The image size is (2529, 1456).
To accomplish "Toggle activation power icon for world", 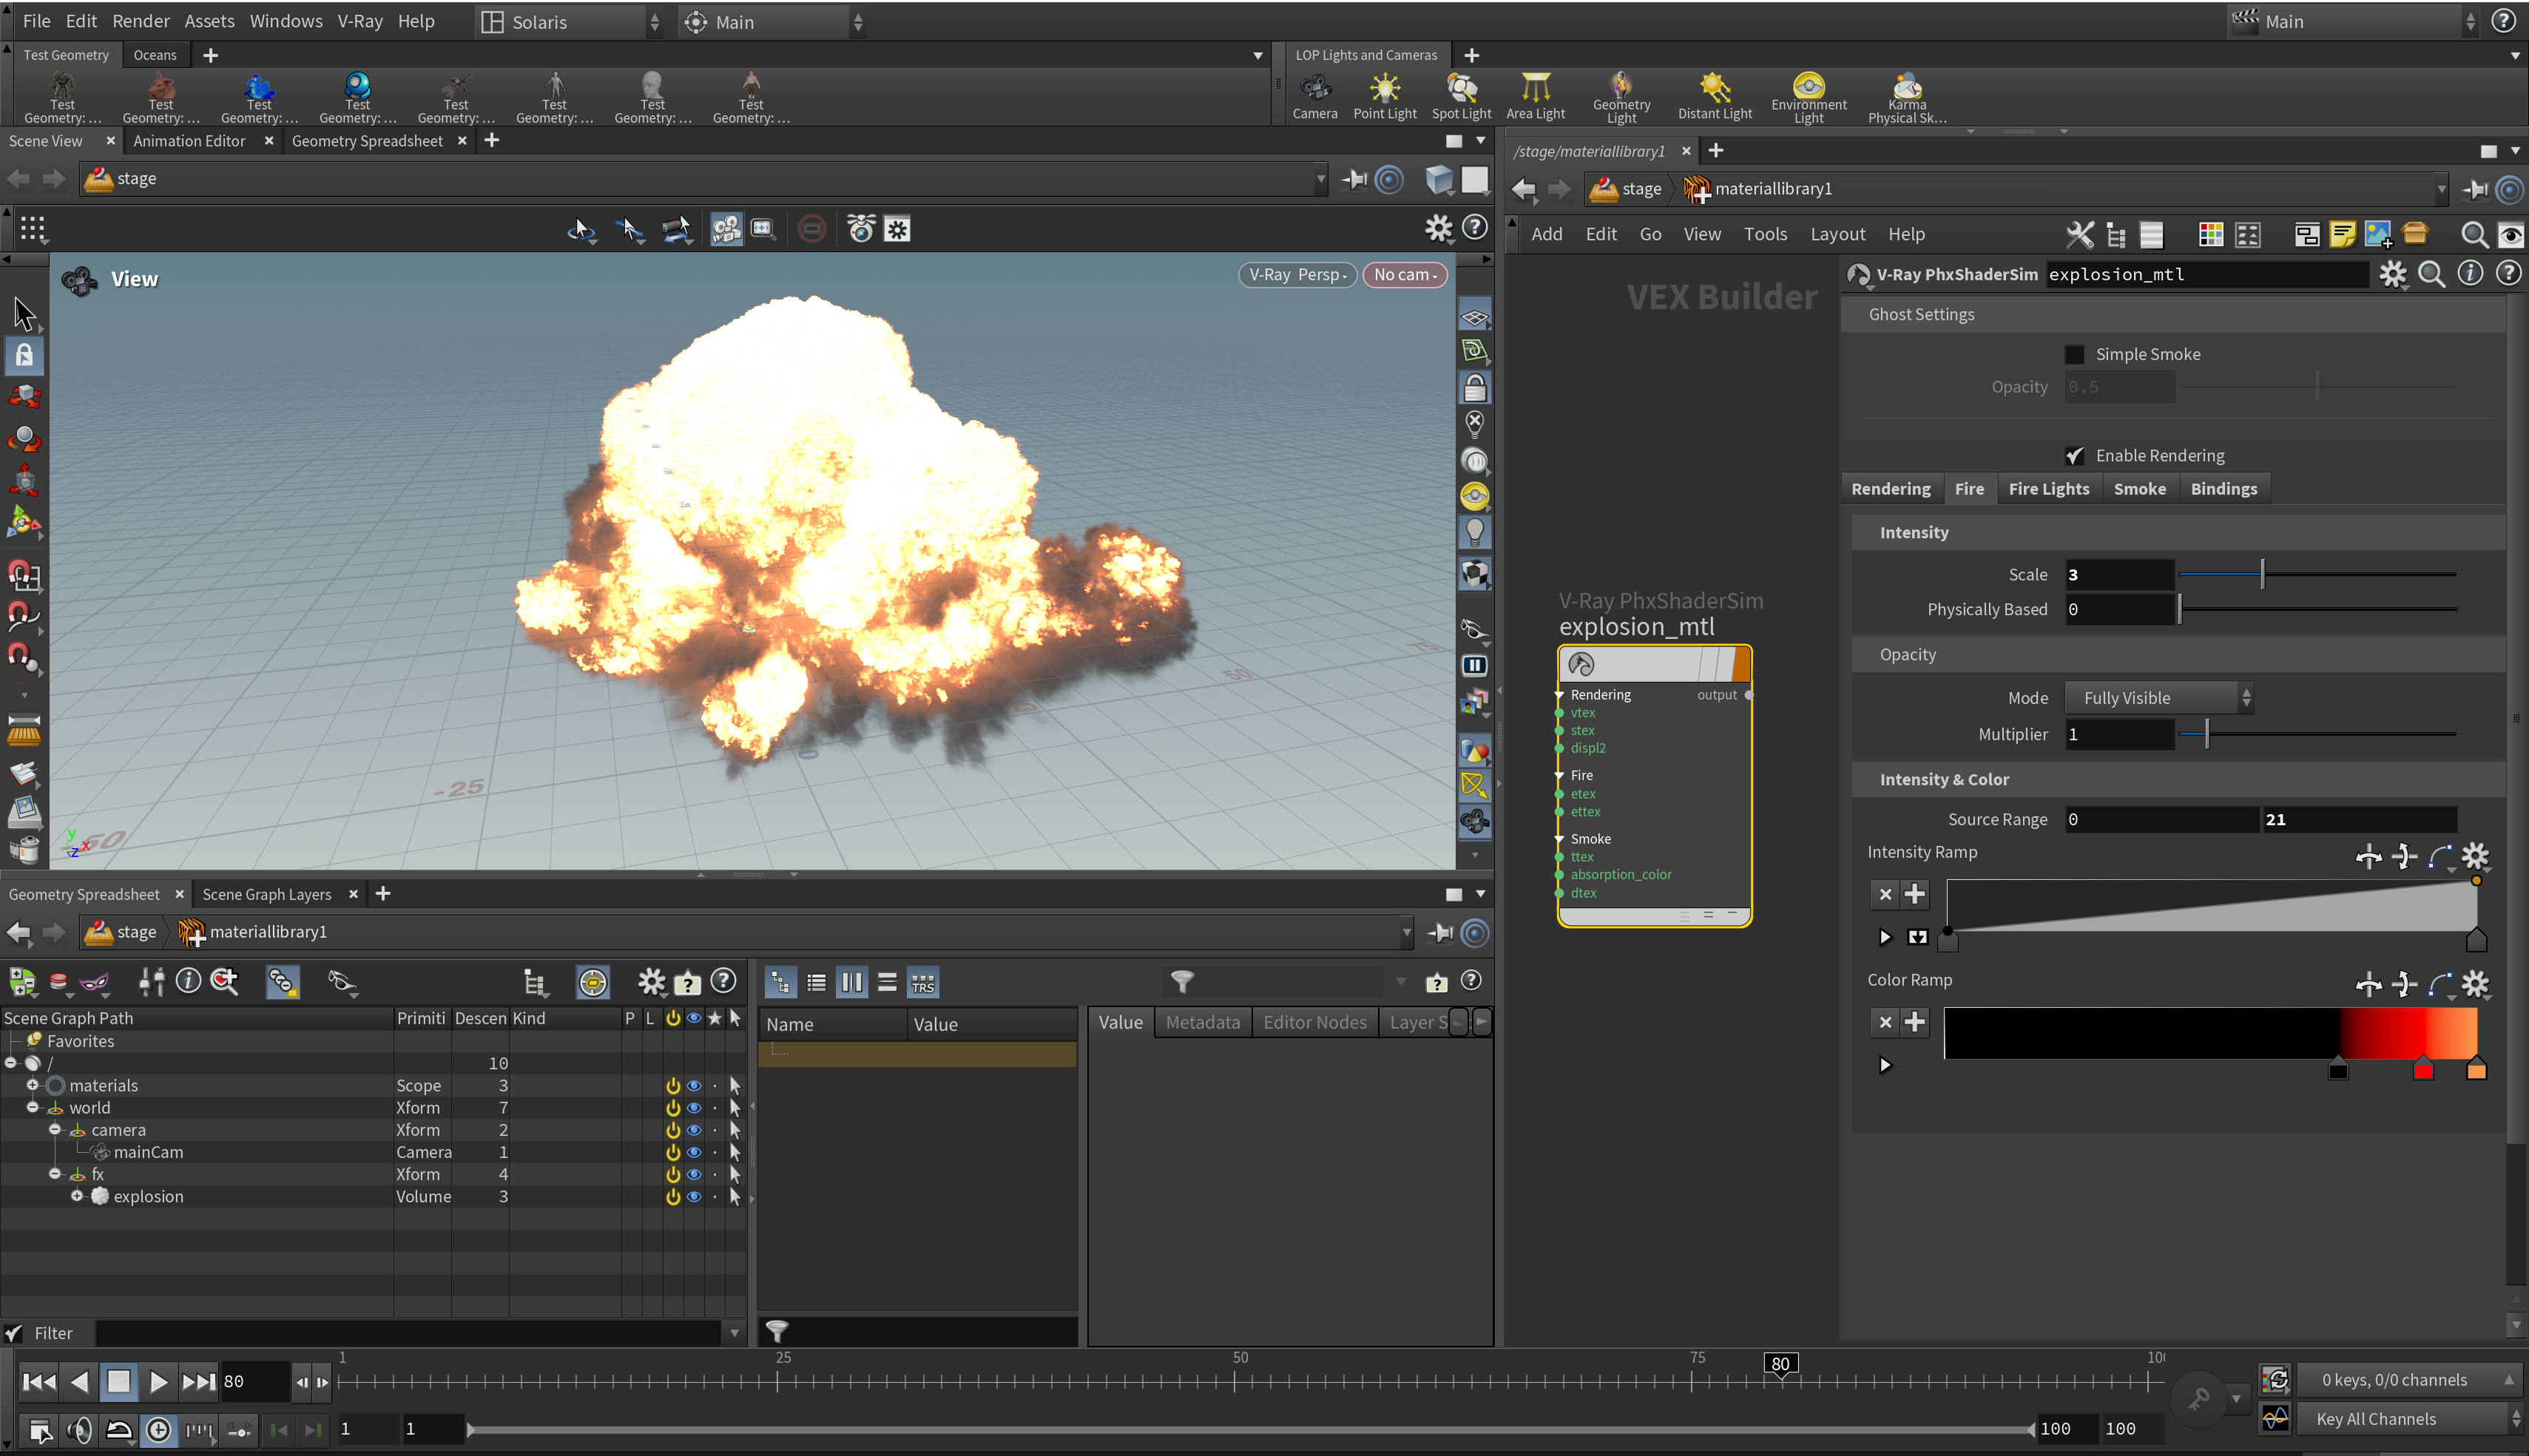I will (x=673, y=1108).
